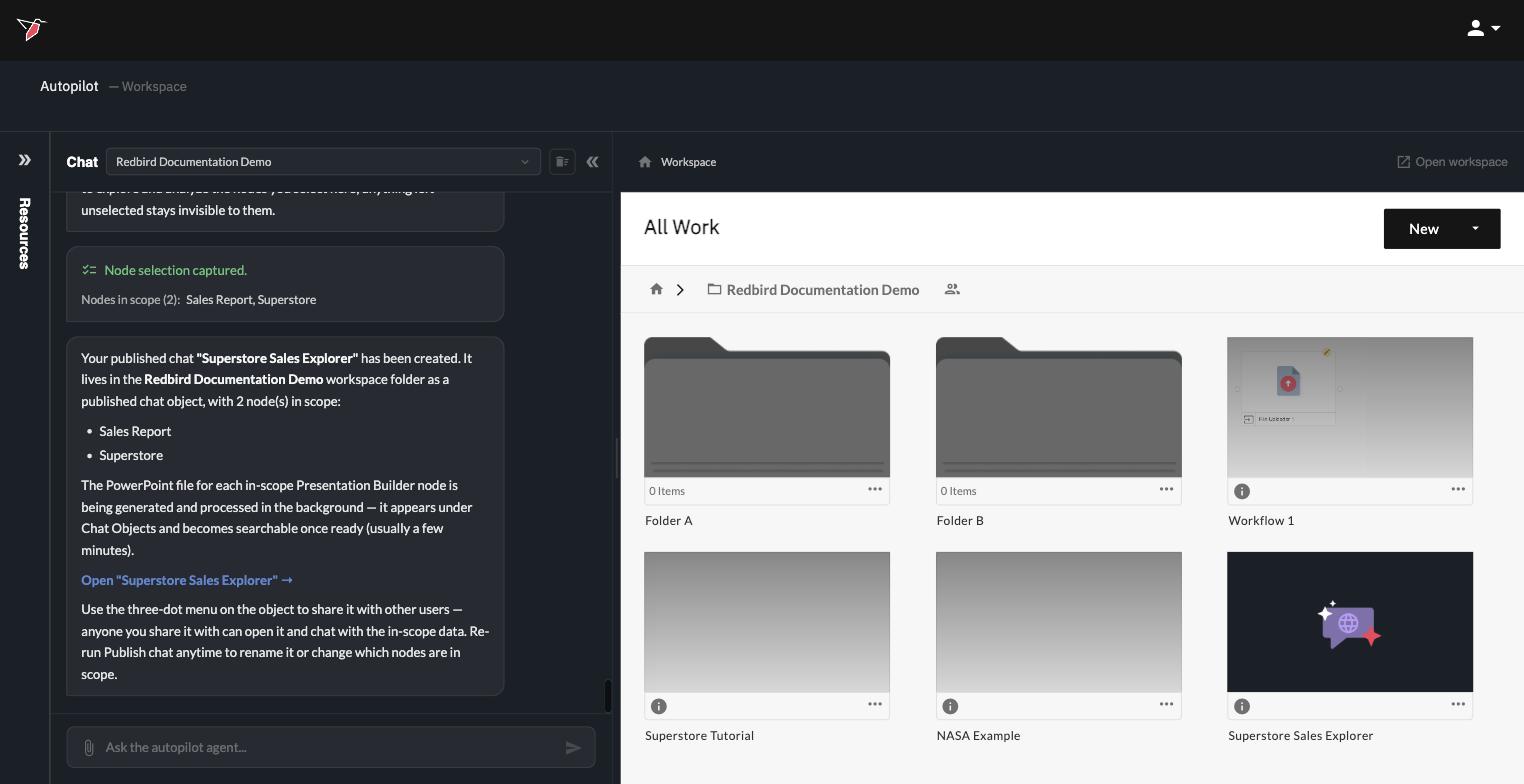
Task: Open the Folder A thumbnail
Action: coord(767,407)
